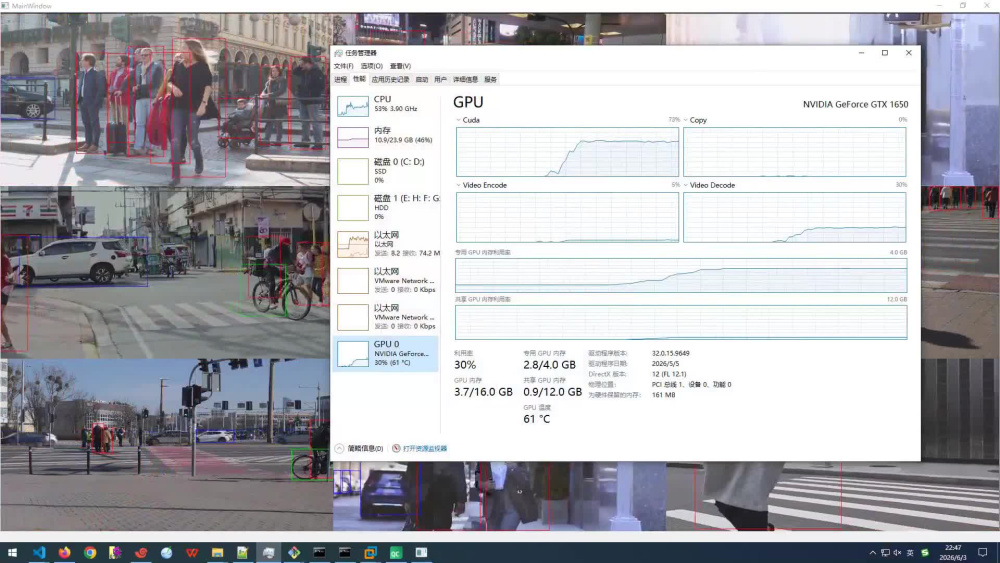
Task: Click the white SUV street video tile
Action: [165, 272]
